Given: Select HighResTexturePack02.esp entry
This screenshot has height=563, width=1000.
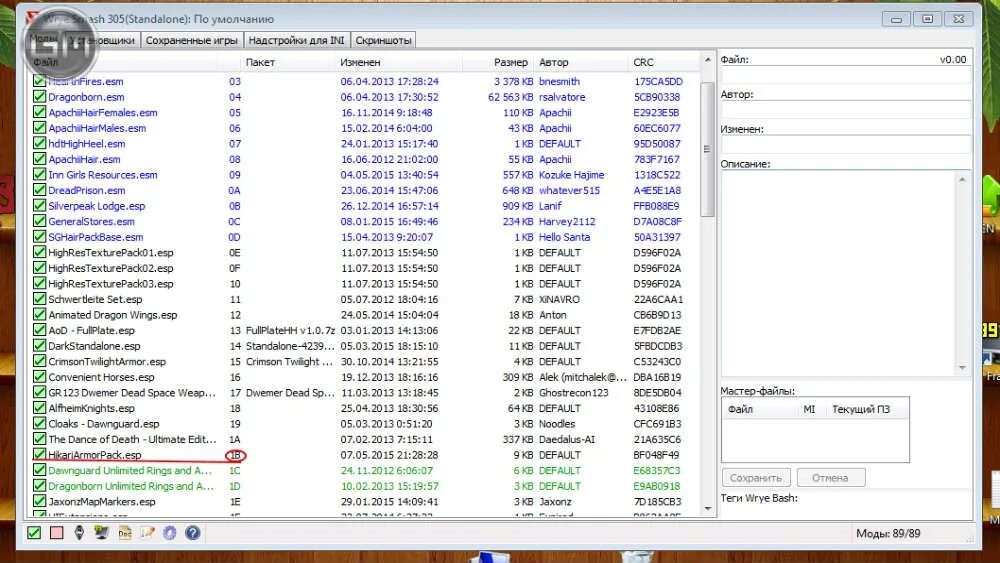Looking at the screenshot, I should pyautogui.click(x=111, y=268).
